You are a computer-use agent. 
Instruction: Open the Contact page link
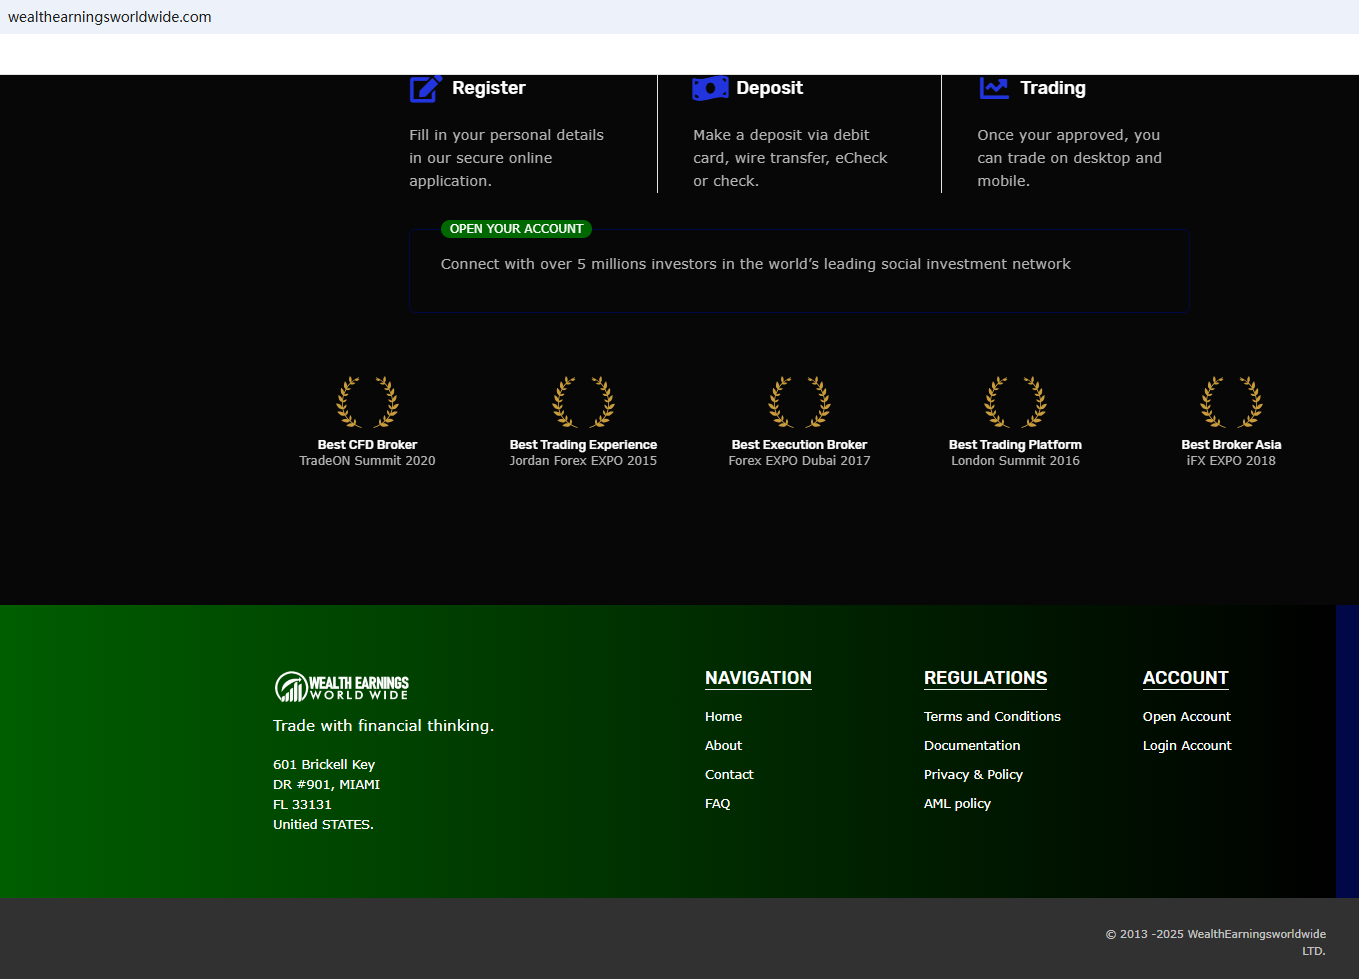point(729,775)
